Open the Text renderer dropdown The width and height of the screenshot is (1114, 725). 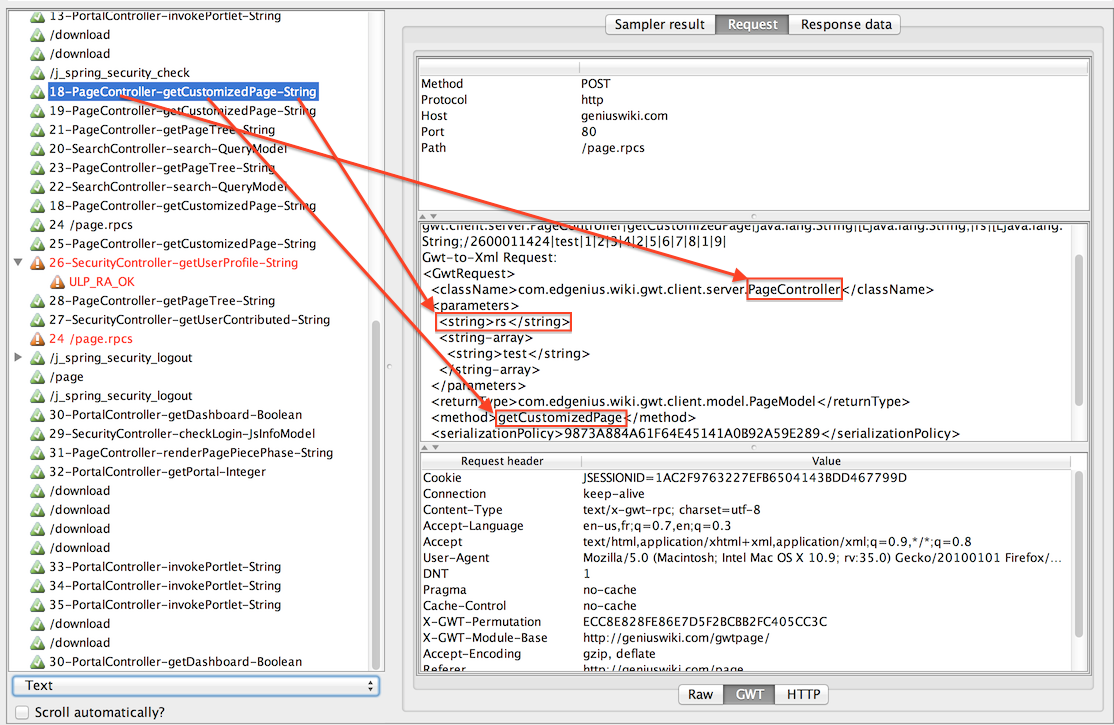coord(195,685)
